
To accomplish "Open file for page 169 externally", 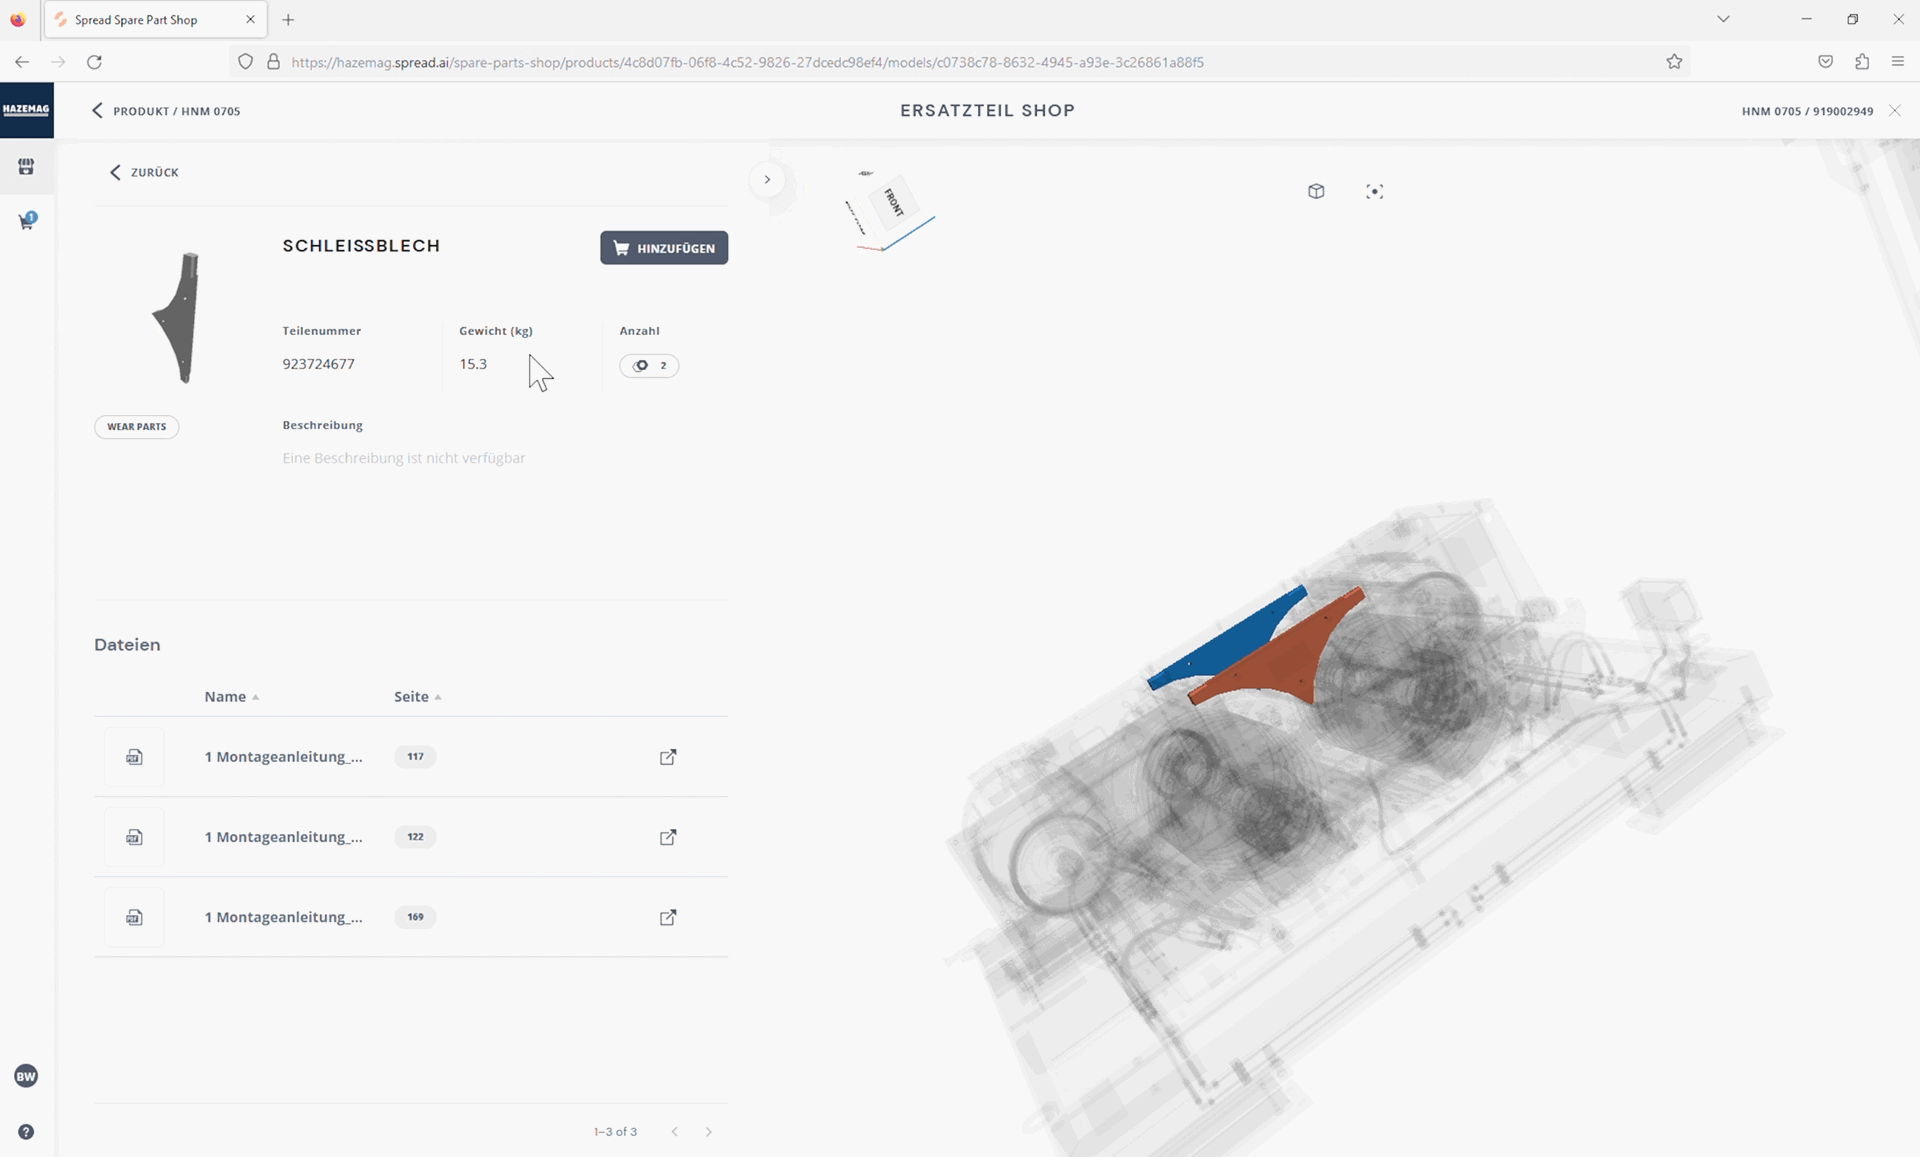I will tap(668, 917).
